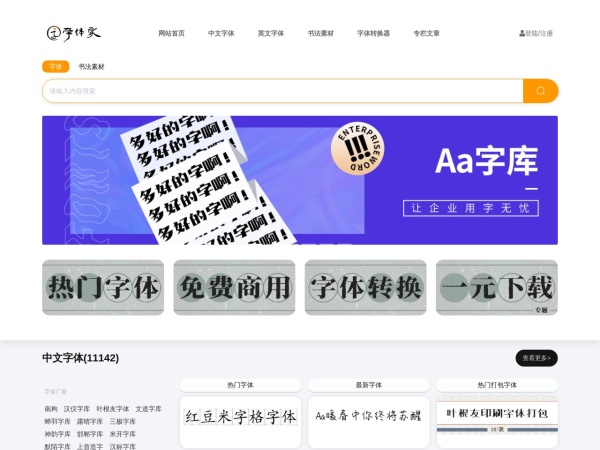Select the 最新字体 tab
The height and width of the screenshot is (450, 600).
tap(369, 385)
